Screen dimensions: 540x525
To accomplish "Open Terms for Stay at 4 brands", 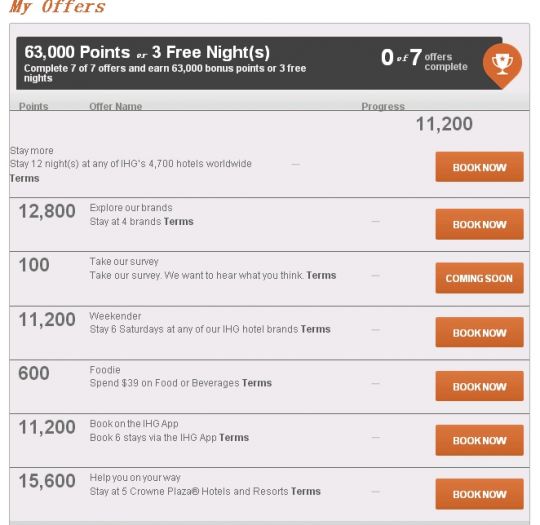I will point(178,221).
